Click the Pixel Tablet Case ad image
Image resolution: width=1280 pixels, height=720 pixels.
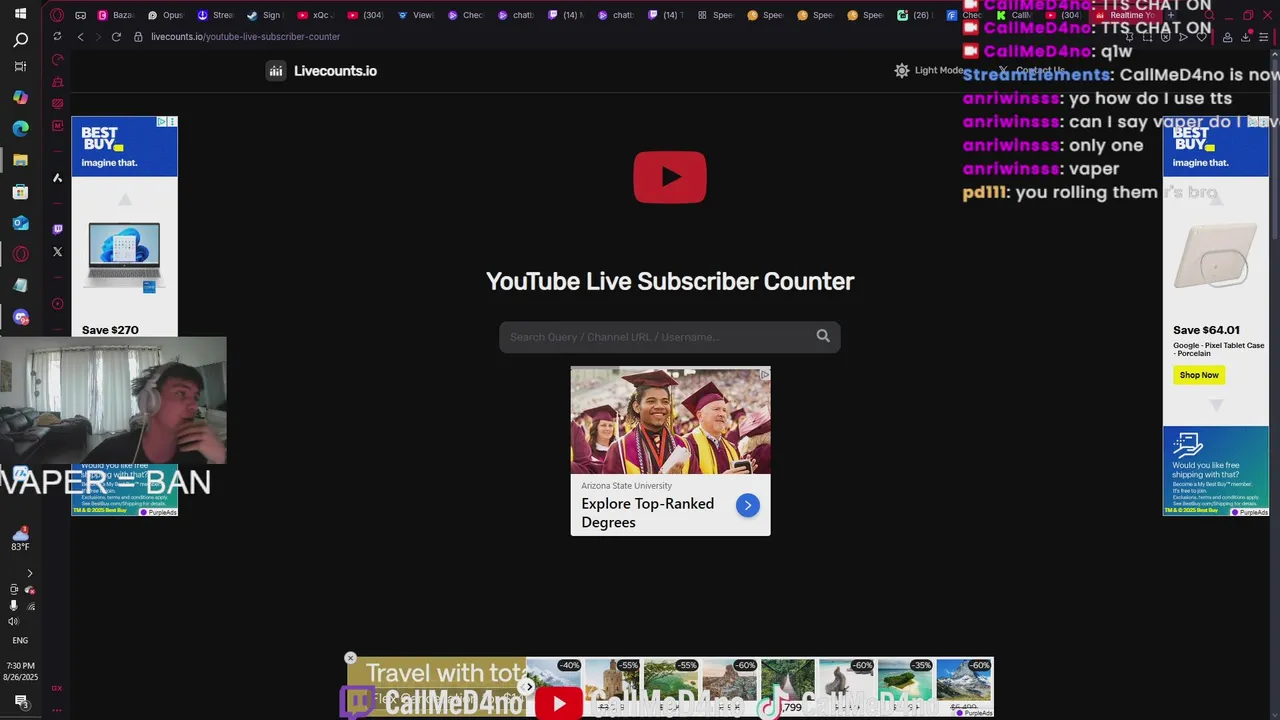(x=1215, y=255)
